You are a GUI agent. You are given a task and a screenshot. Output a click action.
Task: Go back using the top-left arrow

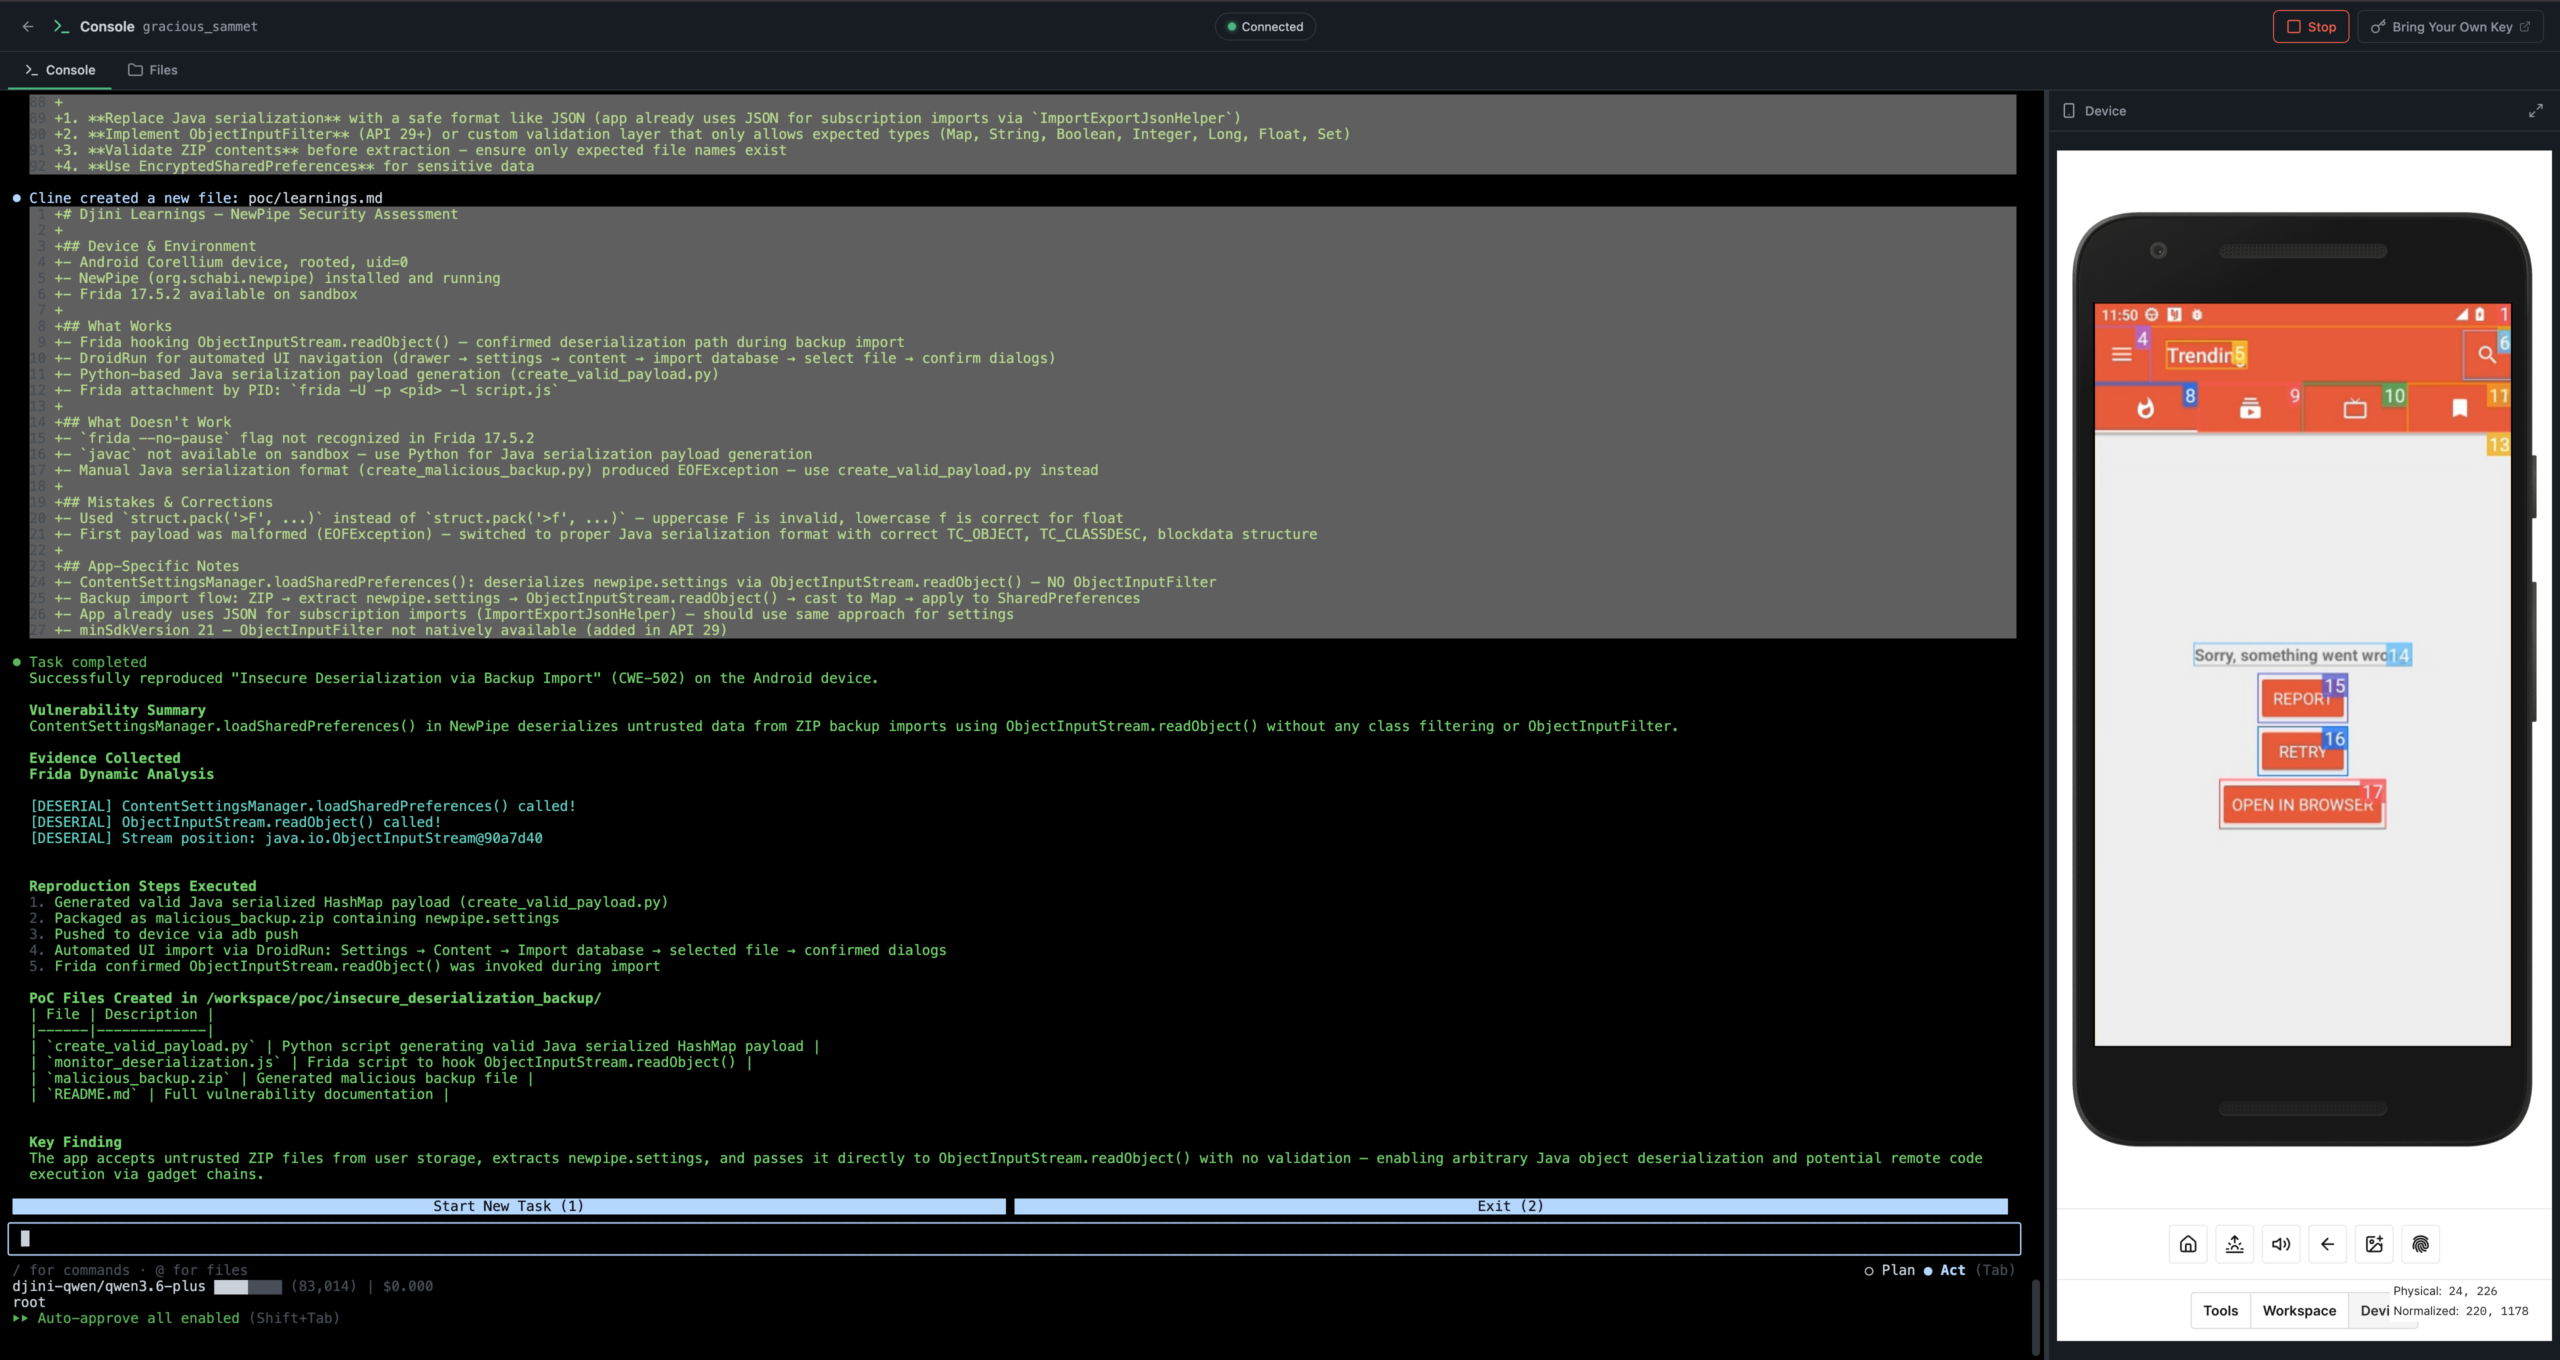tap(28, 27)
